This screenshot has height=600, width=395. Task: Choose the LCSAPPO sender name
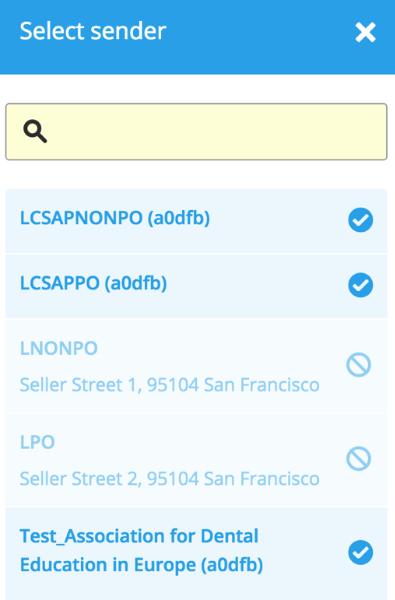click(60, 283)
